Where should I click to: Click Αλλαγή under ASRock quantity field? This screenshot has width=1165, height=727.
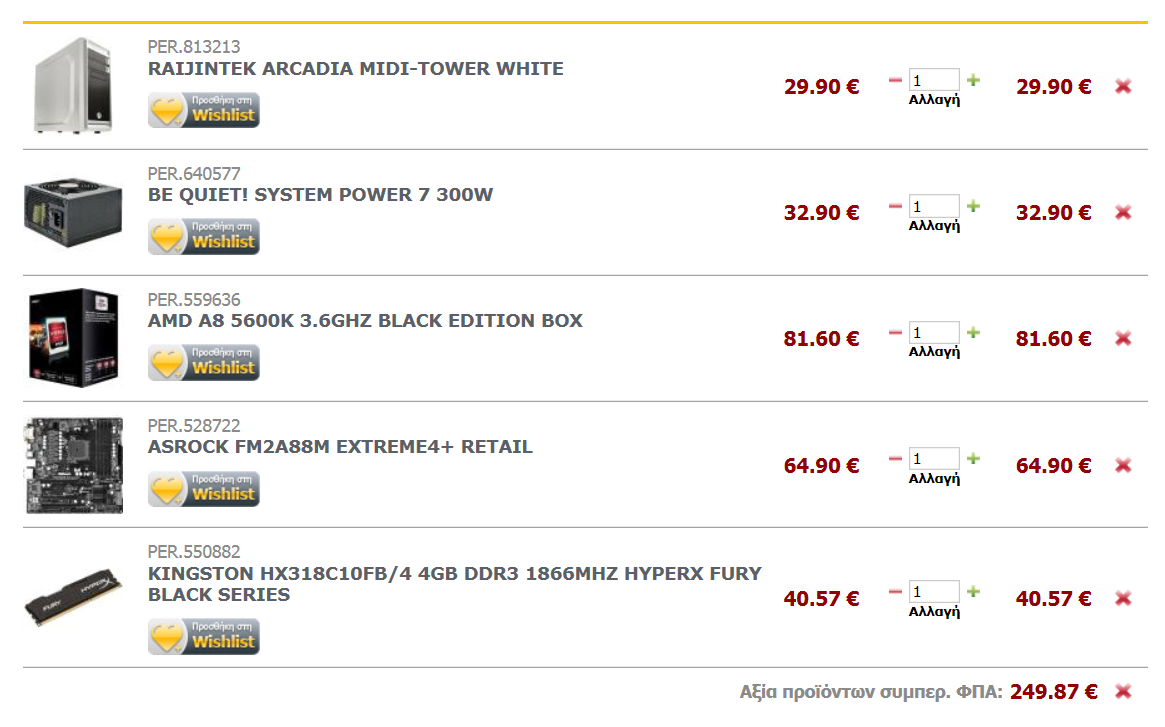pyautogui.click(x=934, y=479)
